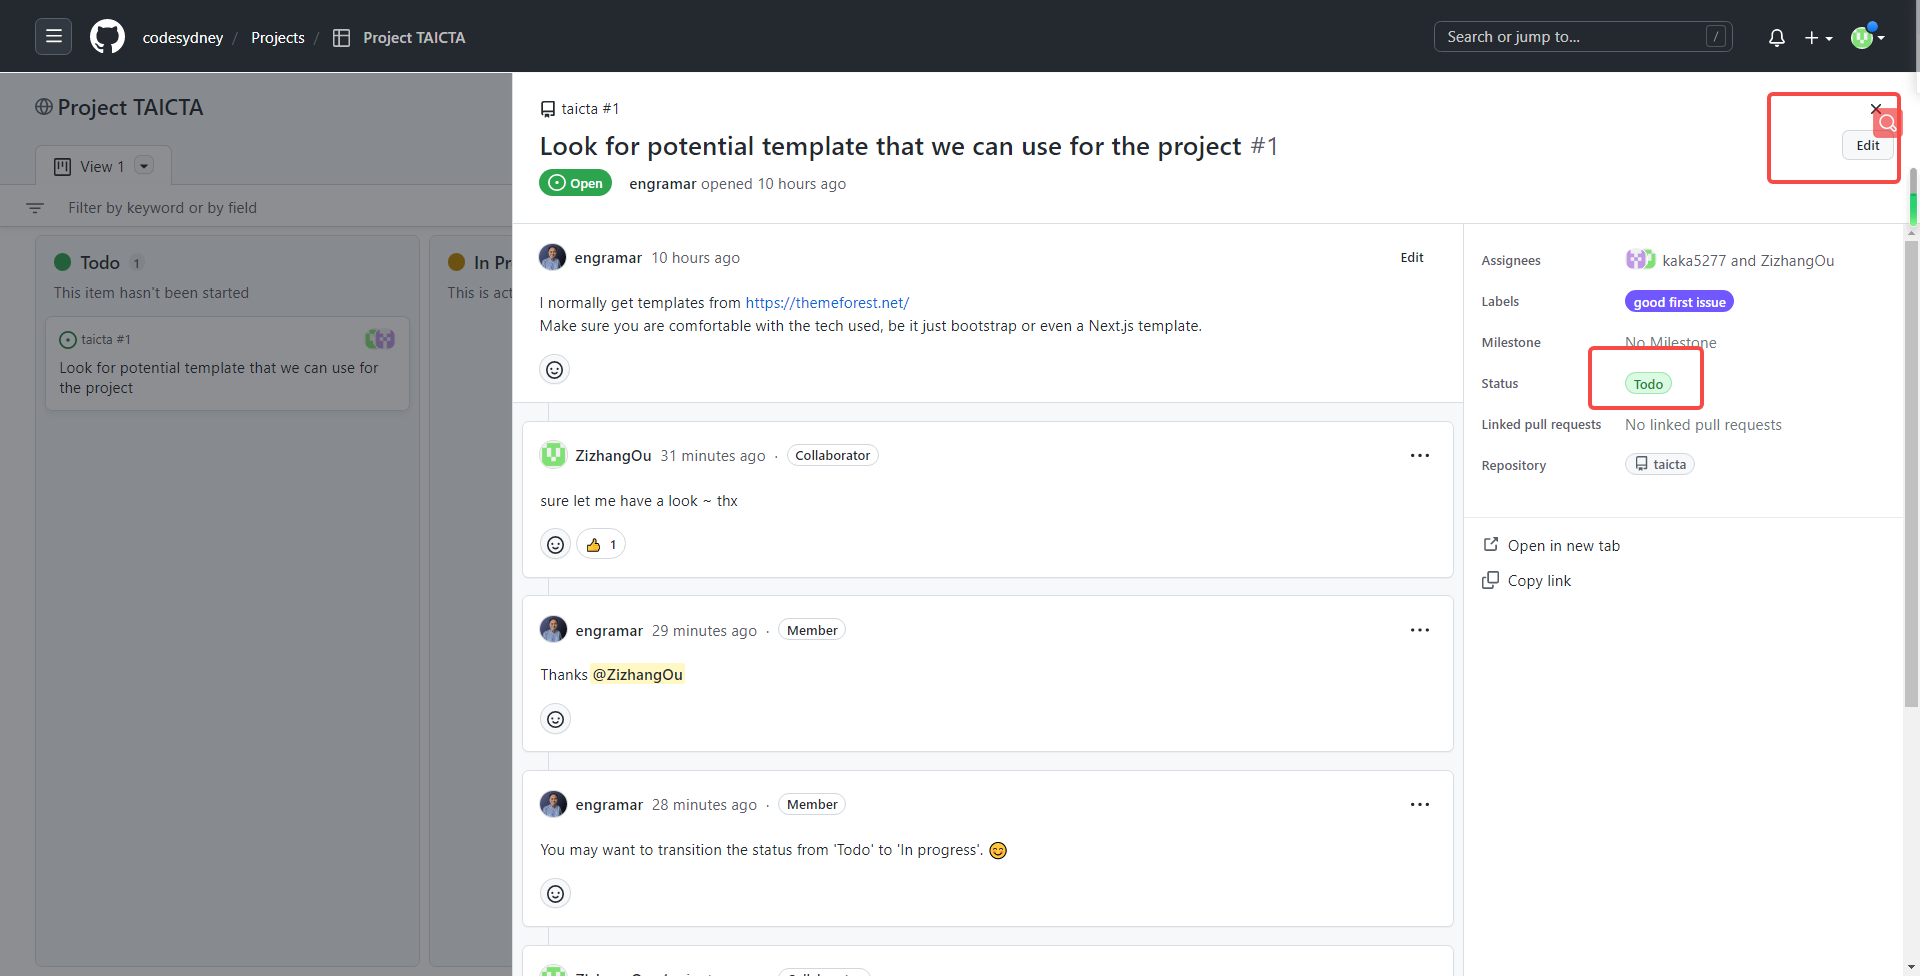Click the Edit button on the issue
1920x976 pixels.
click(1868, 145)
